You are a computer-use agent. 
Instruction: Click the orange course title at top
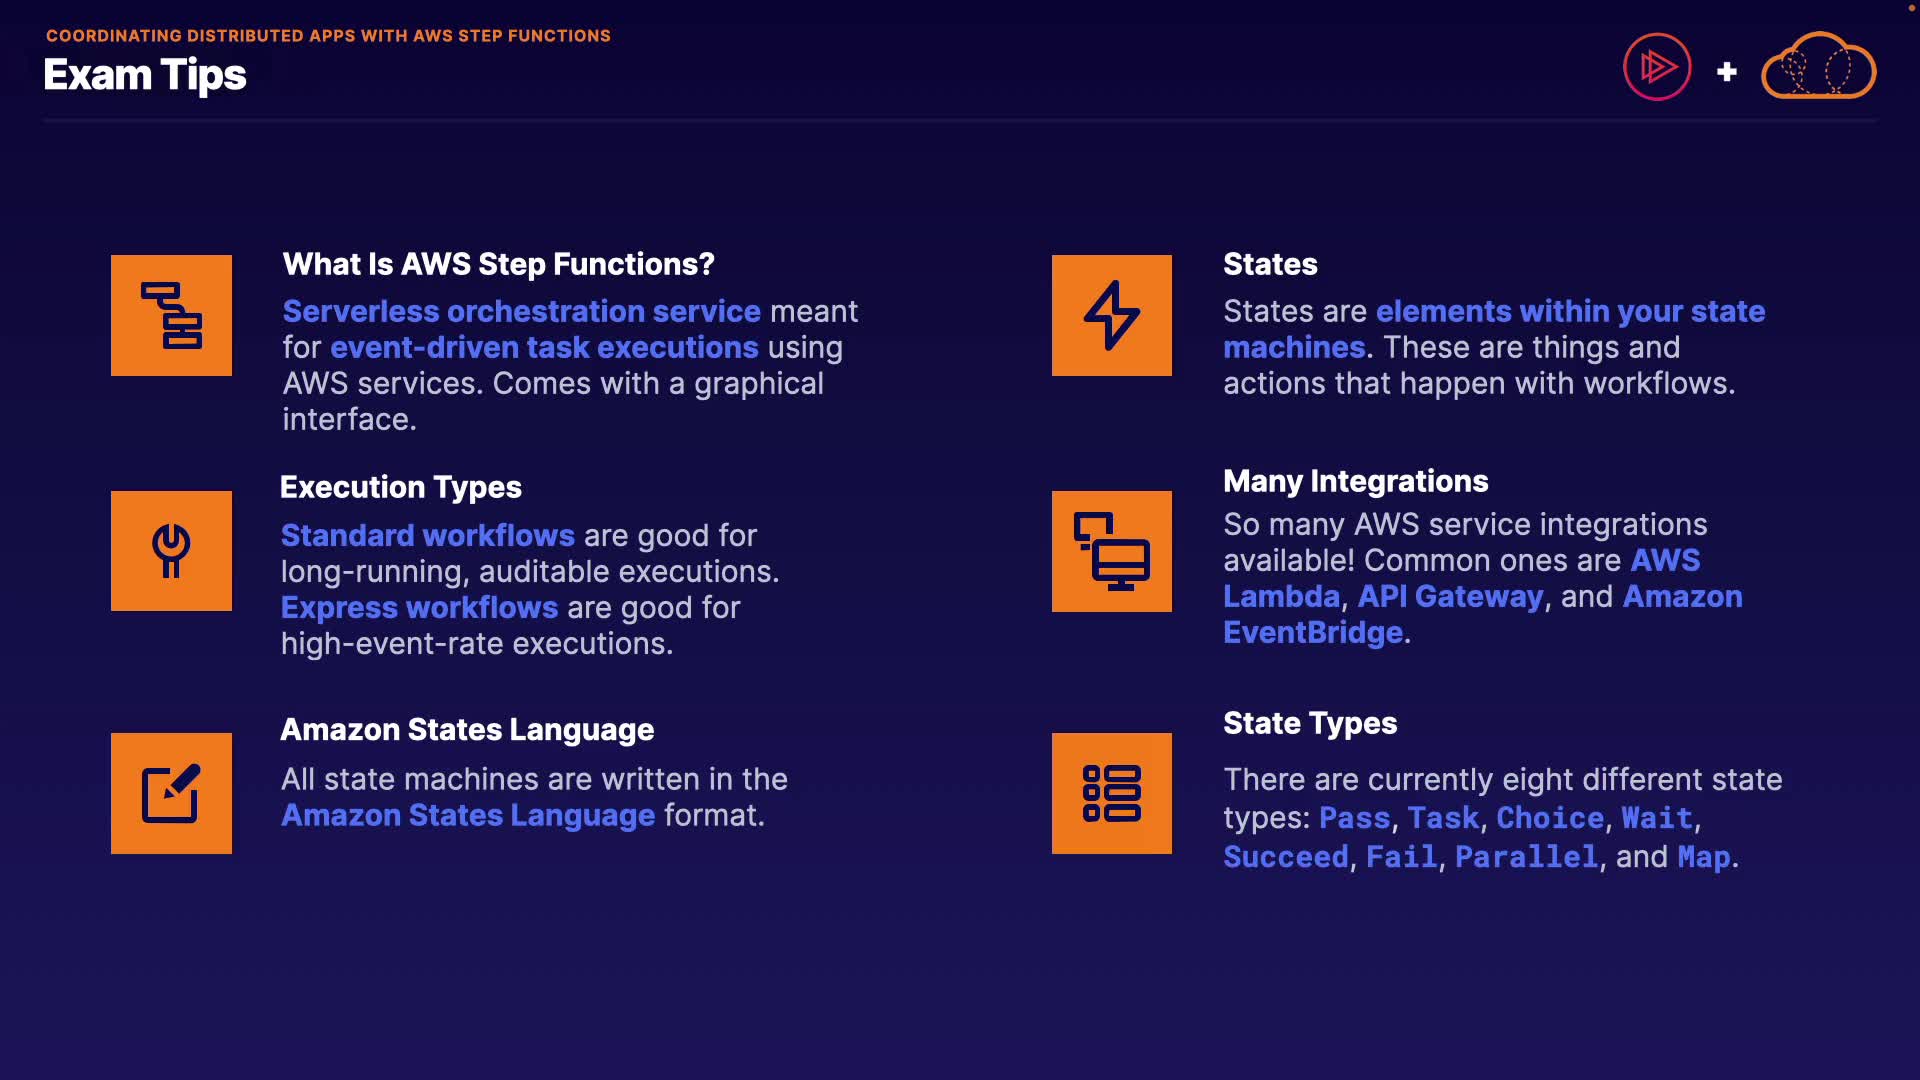[x=328, y=36]
